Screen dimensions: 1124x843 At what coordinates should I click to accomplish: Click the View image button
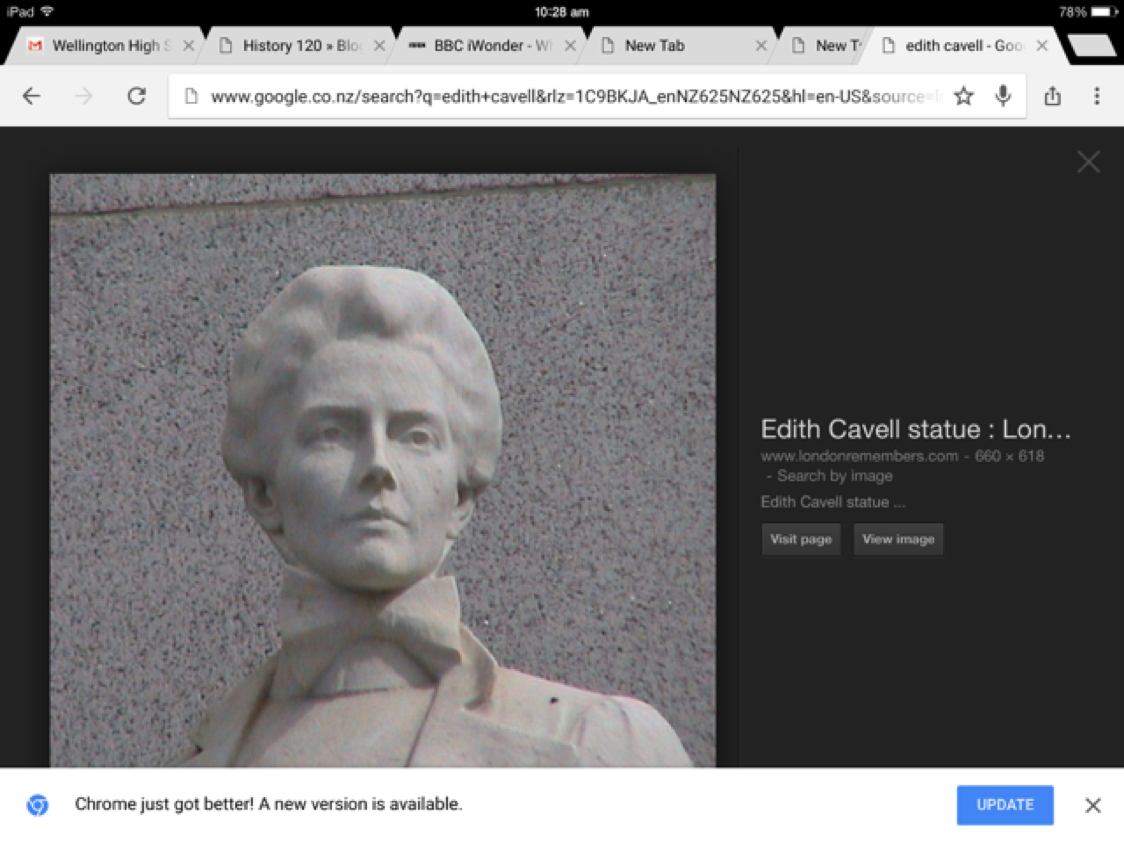898,539
